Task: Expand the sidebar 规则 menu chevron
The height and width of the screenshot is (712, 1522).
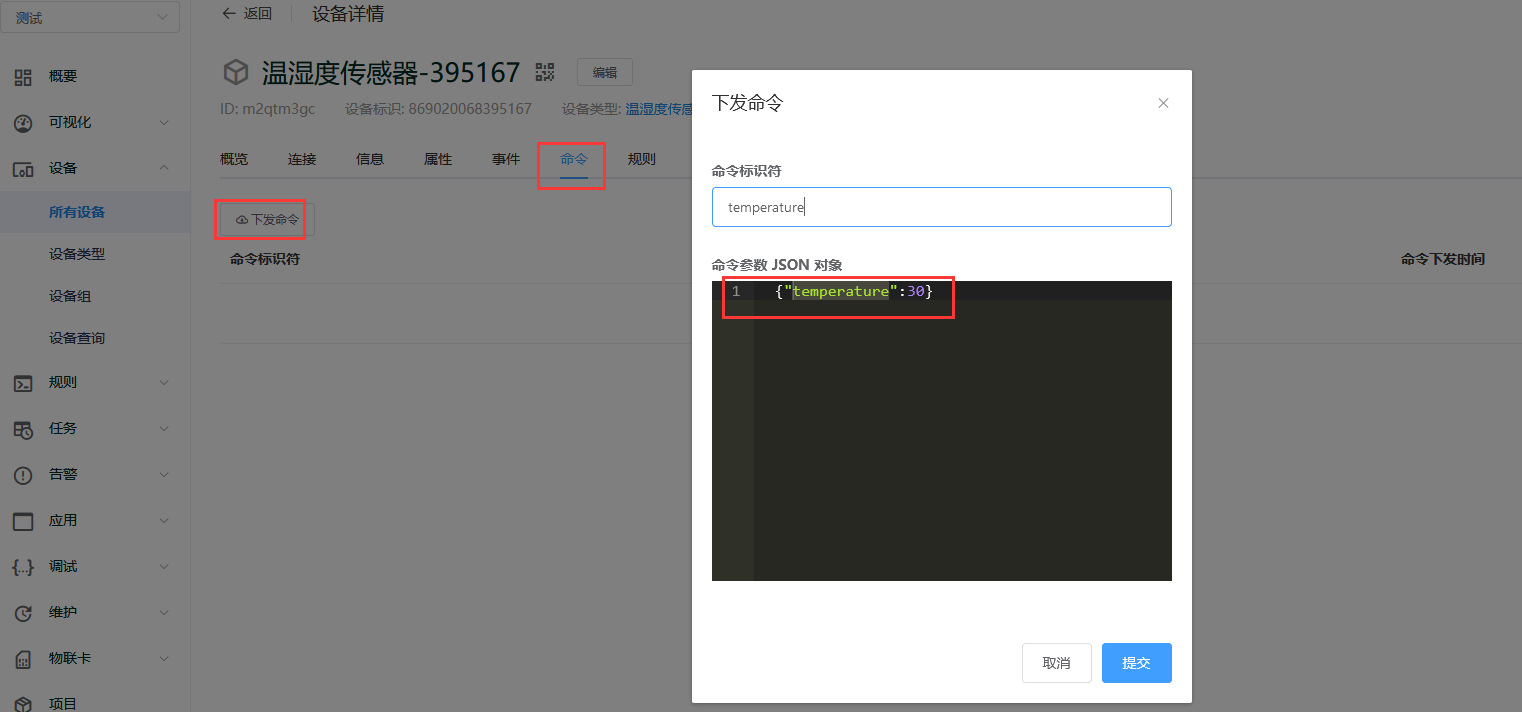Action: coord(165,383)
